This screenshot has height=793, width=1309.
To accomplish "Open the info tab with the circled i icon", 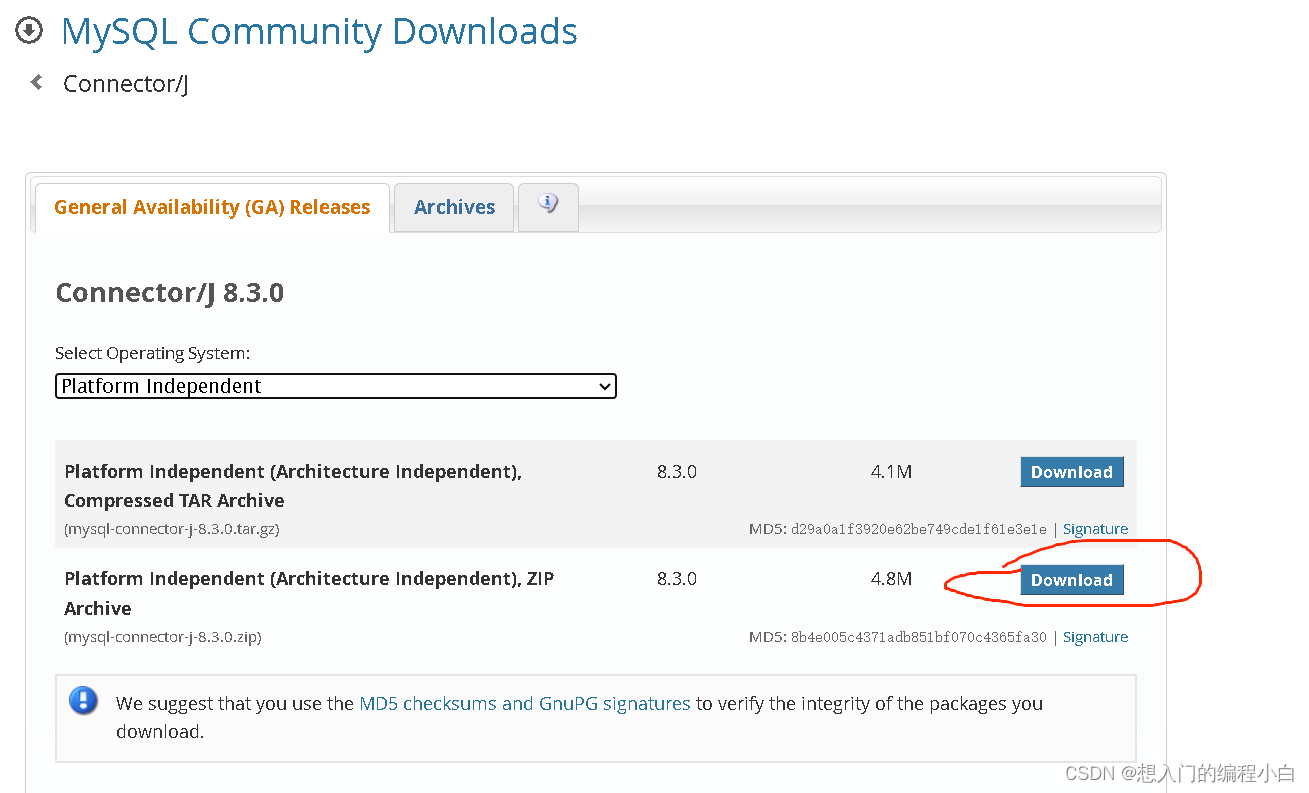I will coord(548,207).
